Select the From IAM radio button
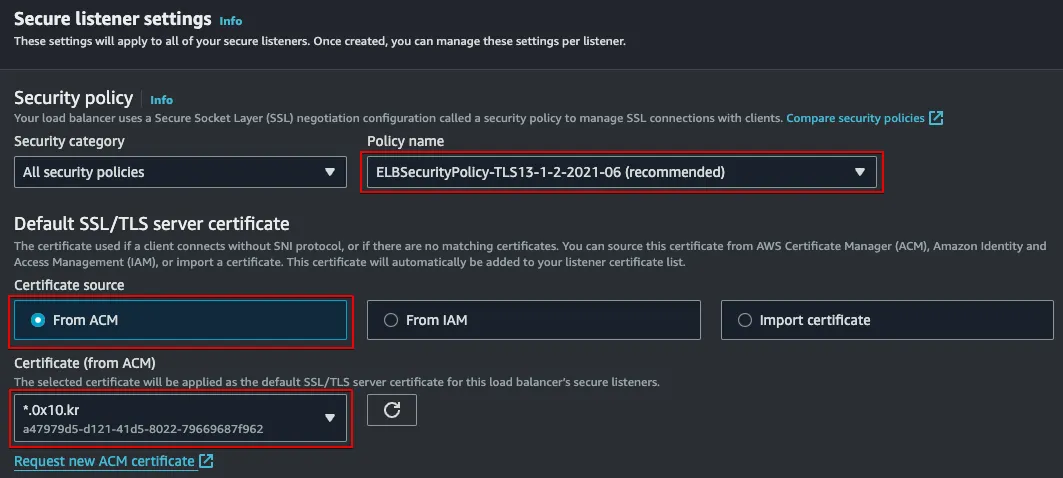The width and height of the screenshot is (1063, 478). click(x=391, y=320)
